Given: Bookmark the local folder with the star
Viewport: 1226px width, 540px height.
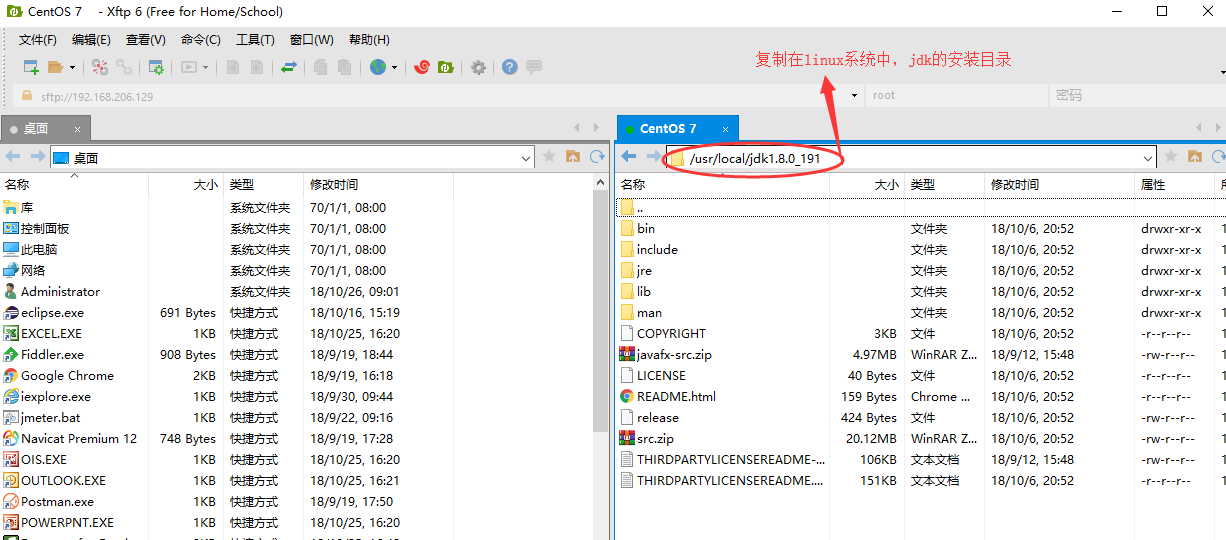Looking at the screenshot, I should (x=549, y=157).
